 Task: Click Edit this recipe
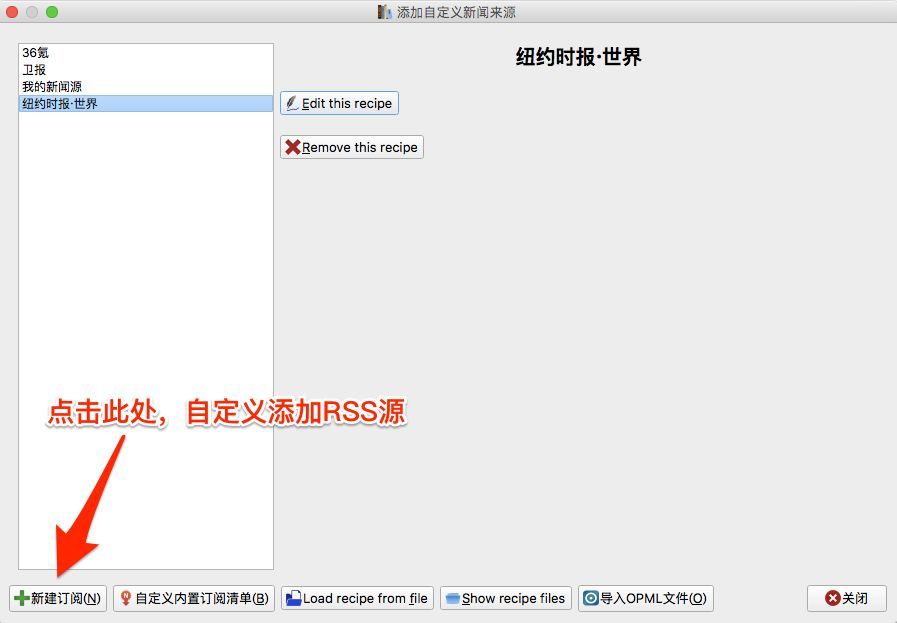(x=339, y=104)
